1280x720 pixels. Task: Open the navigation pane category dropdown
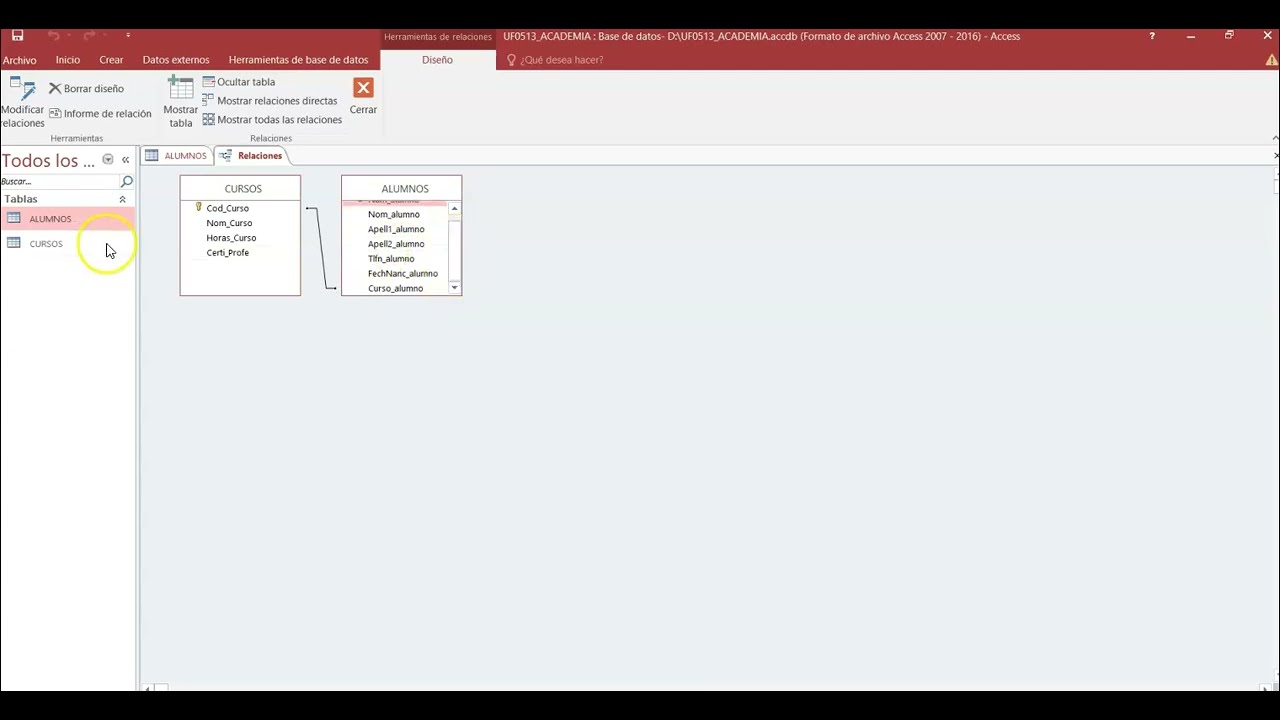[x=108, y=160]
